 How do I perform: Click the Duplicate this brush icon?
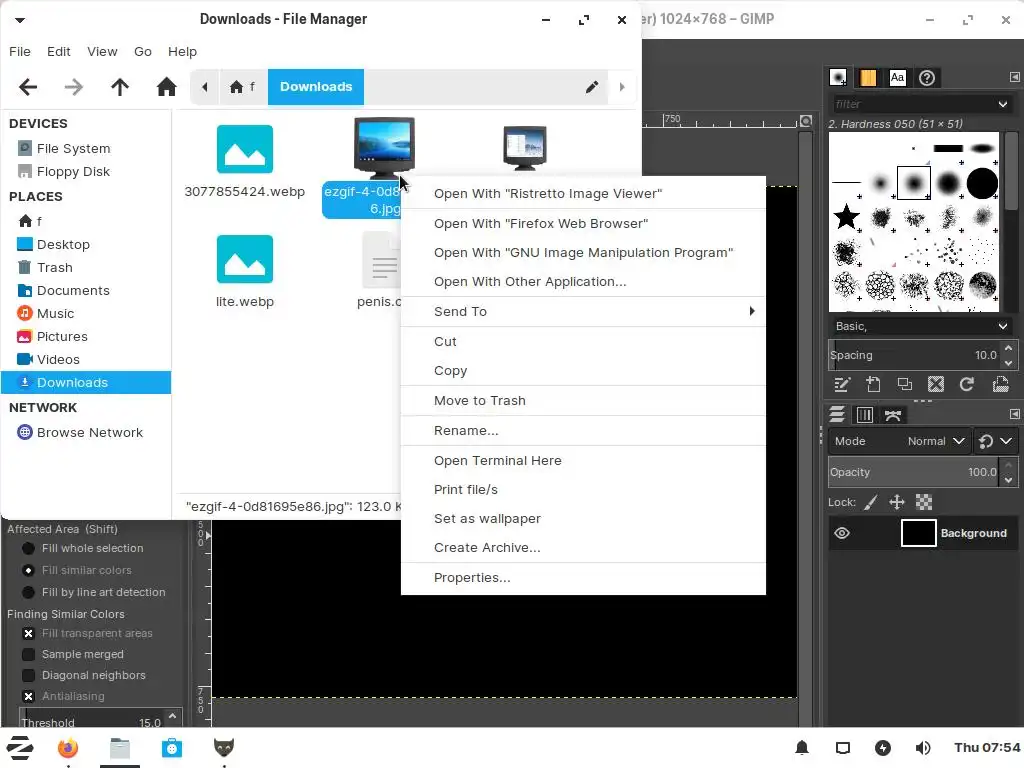(x=904, y=385)
